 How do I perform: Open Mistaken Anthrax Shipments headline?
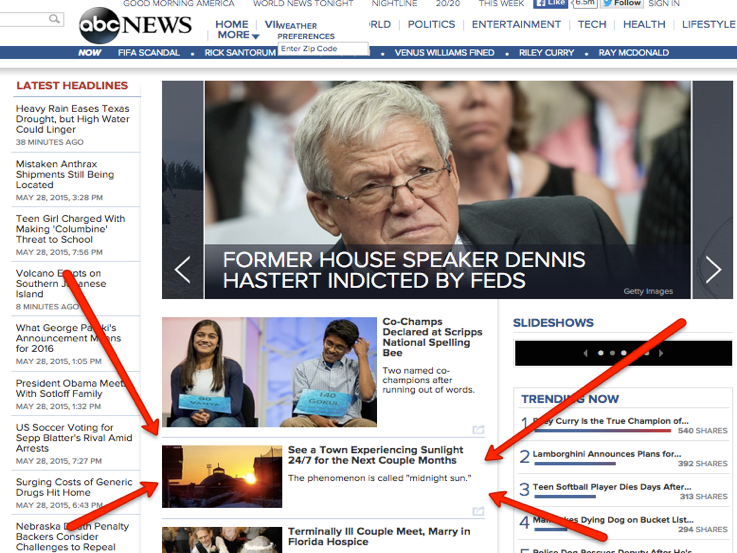click(65, 174)
